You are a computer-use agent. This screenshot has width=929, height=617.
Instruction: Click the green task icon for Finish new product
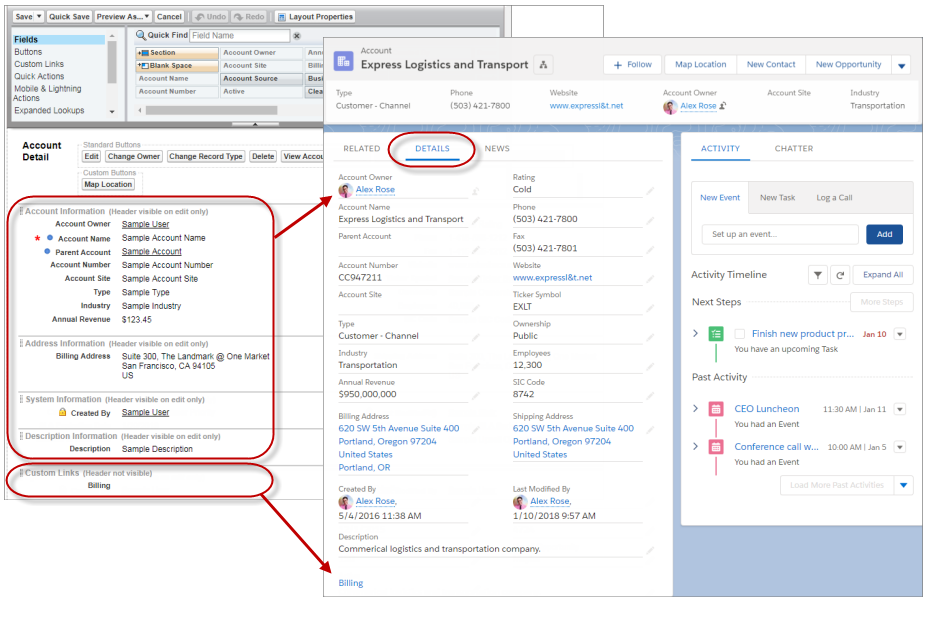(x=716, y=334)
